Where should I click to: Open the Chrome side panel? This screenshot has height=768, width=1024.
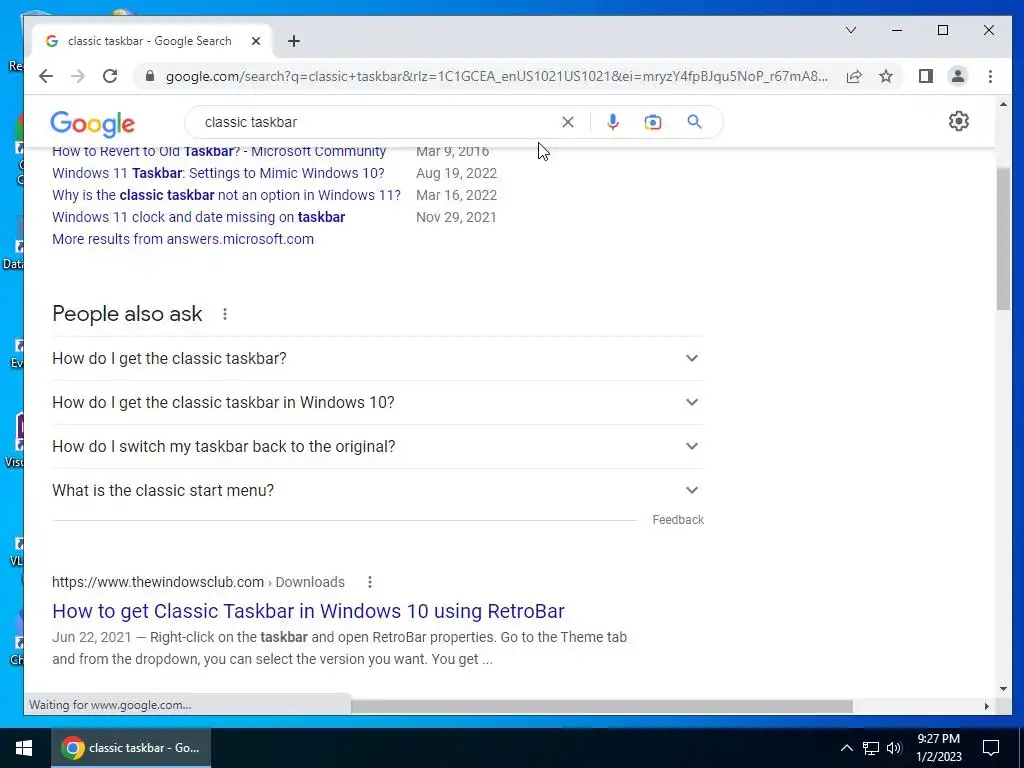coord(925,76)
